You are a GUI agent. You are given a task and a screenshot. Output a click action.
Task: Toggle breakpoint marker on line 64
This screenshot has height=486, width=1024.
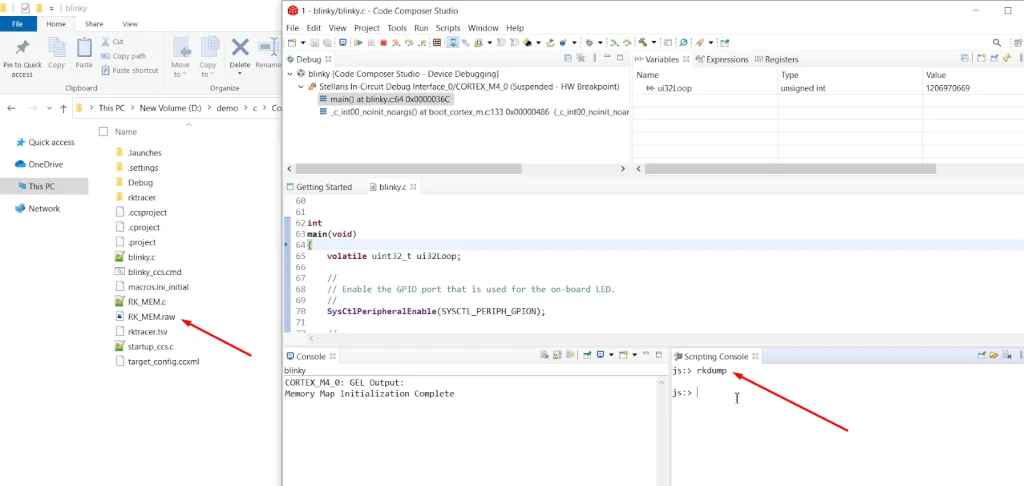click(x=287, y=245)
